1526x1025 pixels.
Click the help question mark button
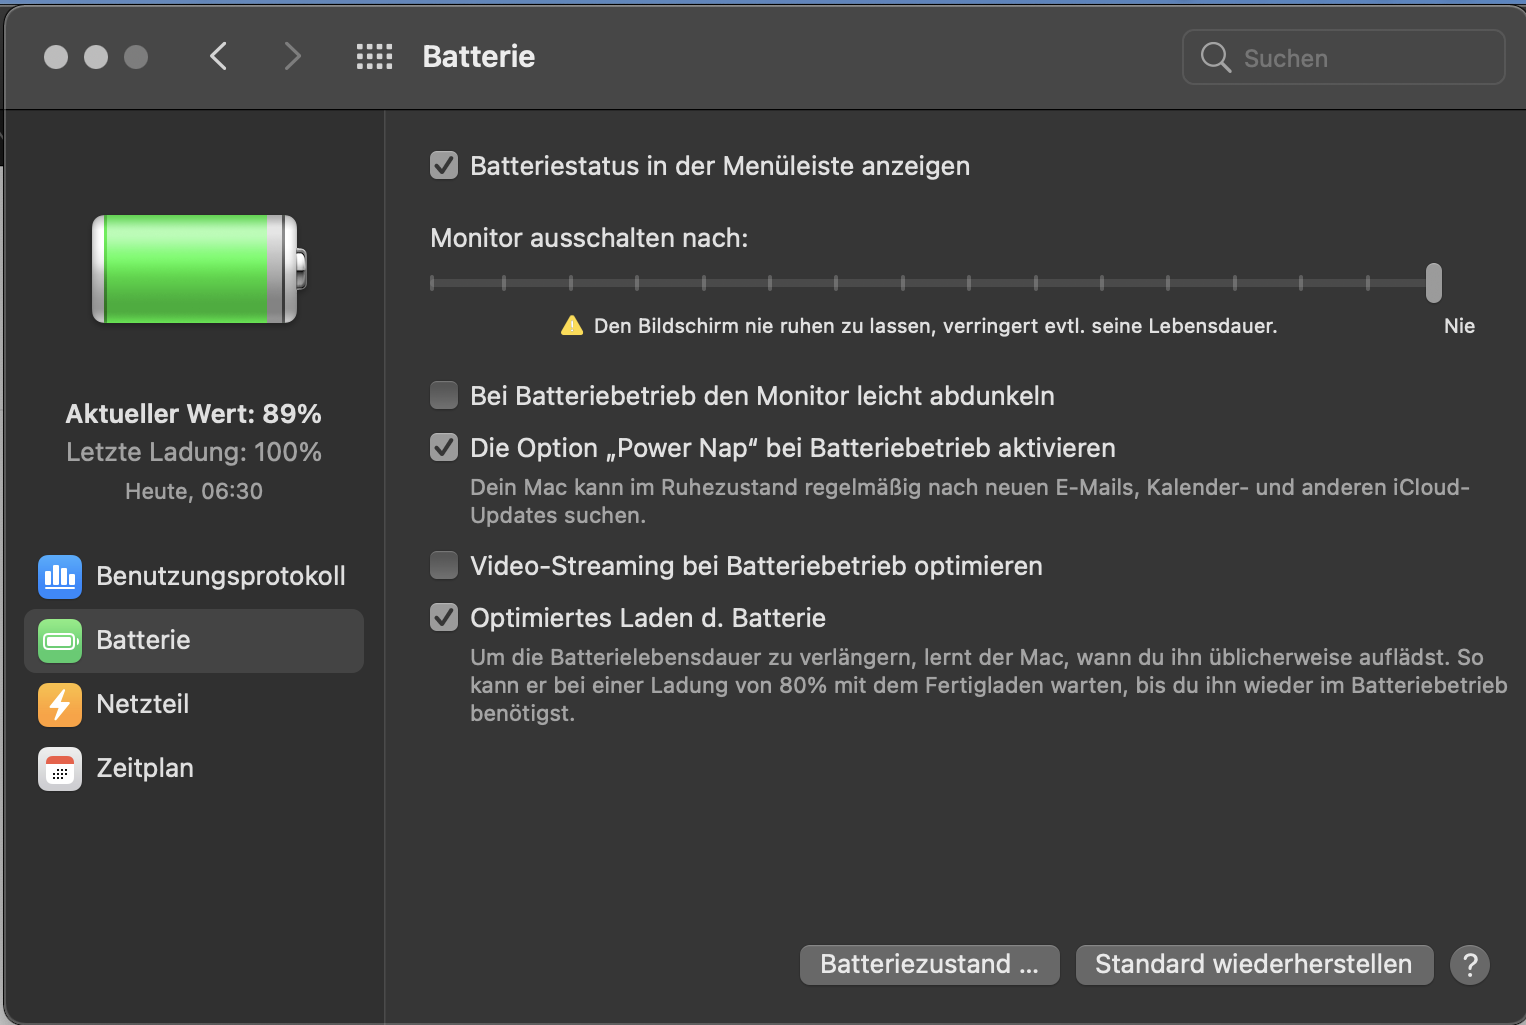click(x=1469, y=965)
